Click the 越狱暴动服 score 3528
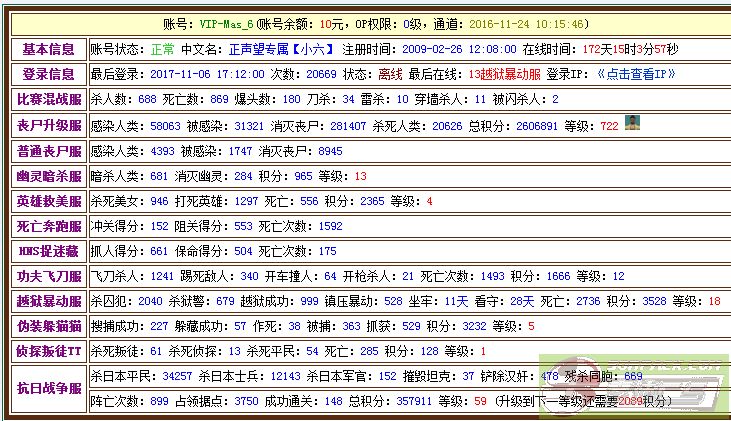This screenshot has height=421, width=731. tap(655, 301)
